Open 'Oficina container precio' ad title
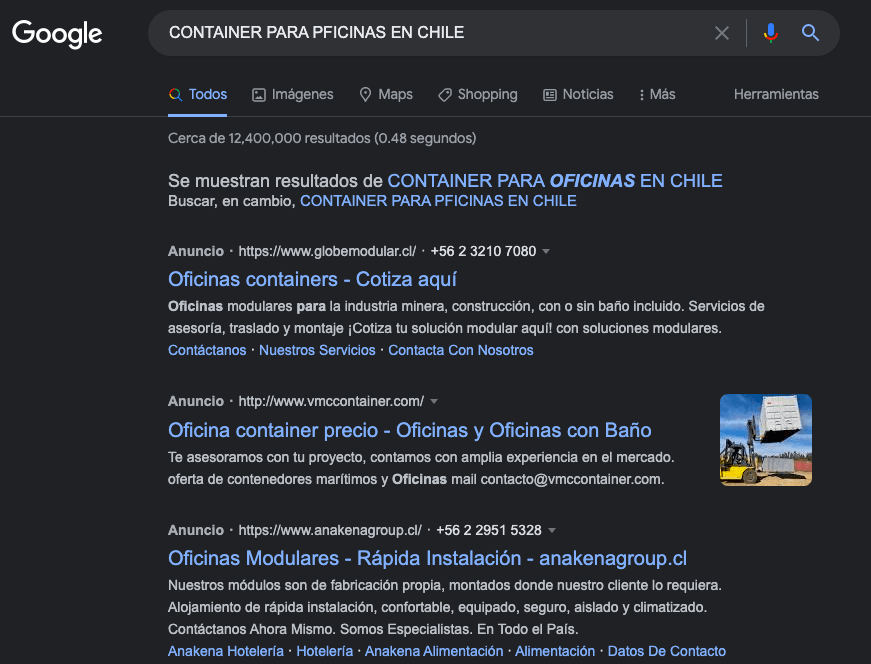This screenshot has height=664, width=871. click(410, 430)
